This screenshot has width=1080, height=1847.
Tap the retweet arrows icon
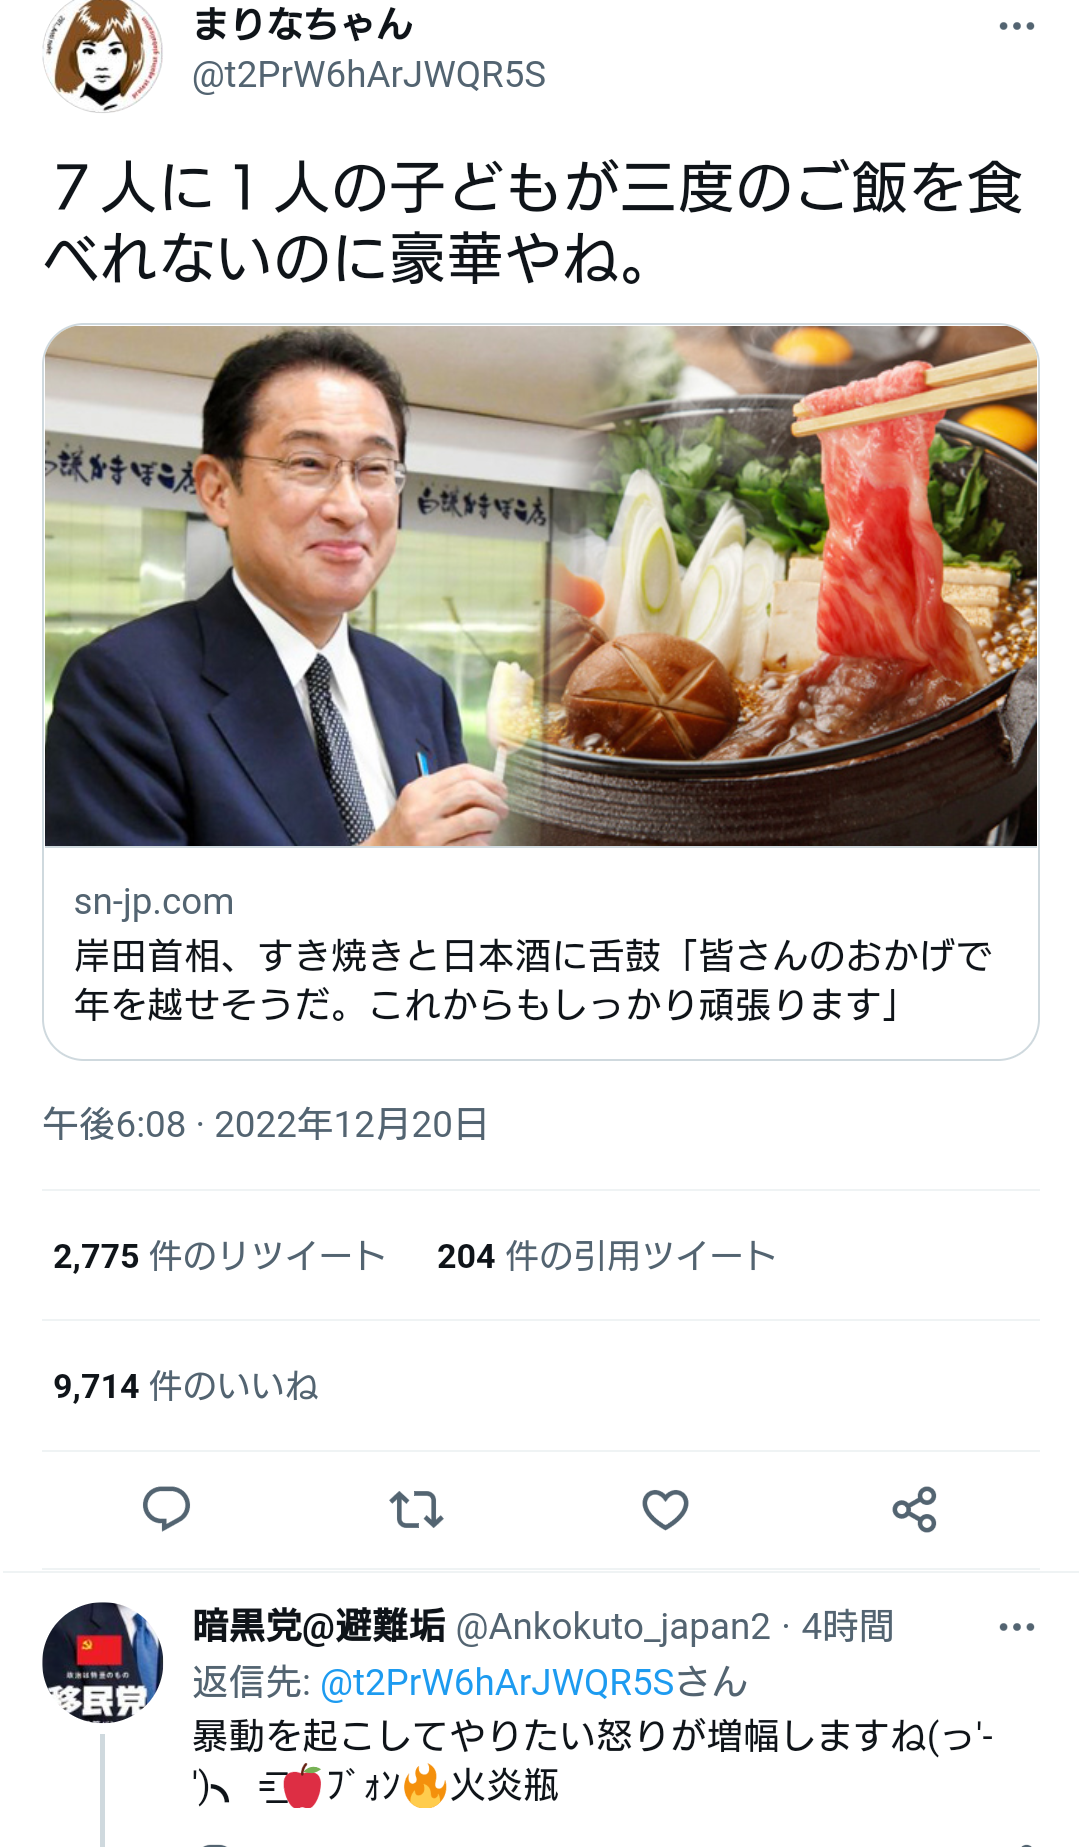tap(416, 1510)
